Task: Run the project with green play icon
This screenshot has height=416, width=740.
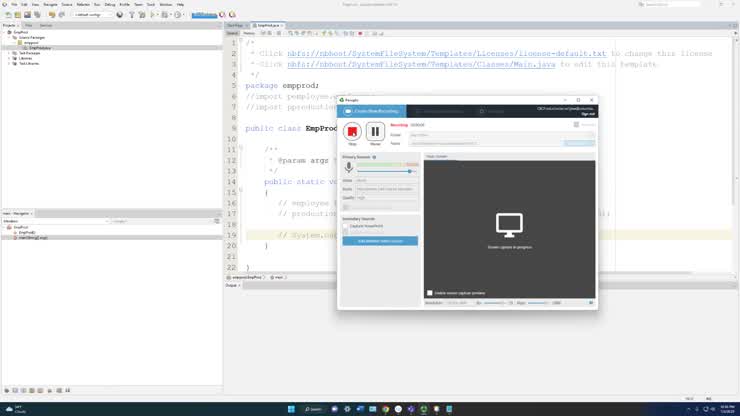Action: 154,15
